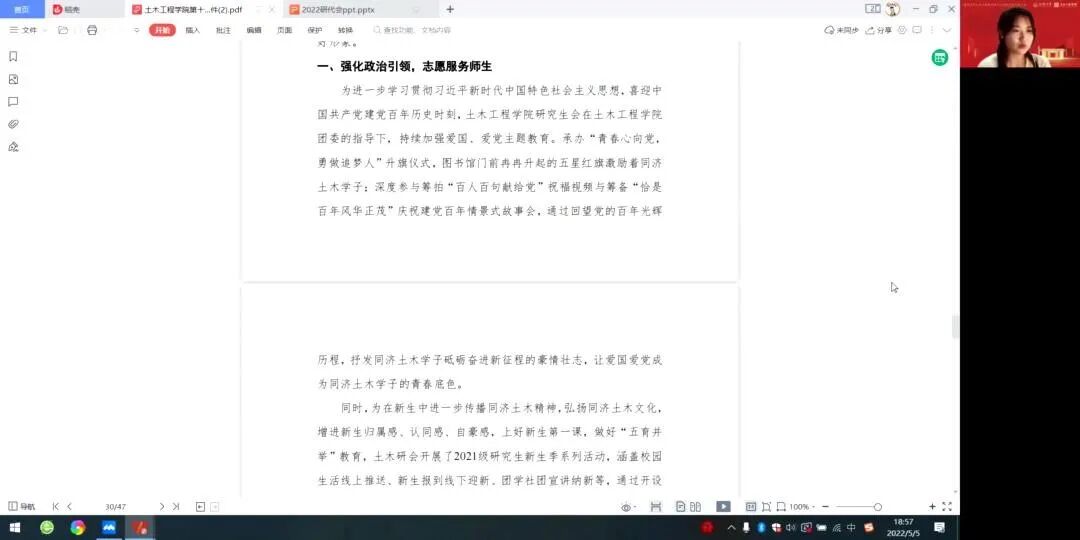Open the 100% zoom level dropdown
This screenshot has width=1080, height=540.
click(802, 507)
